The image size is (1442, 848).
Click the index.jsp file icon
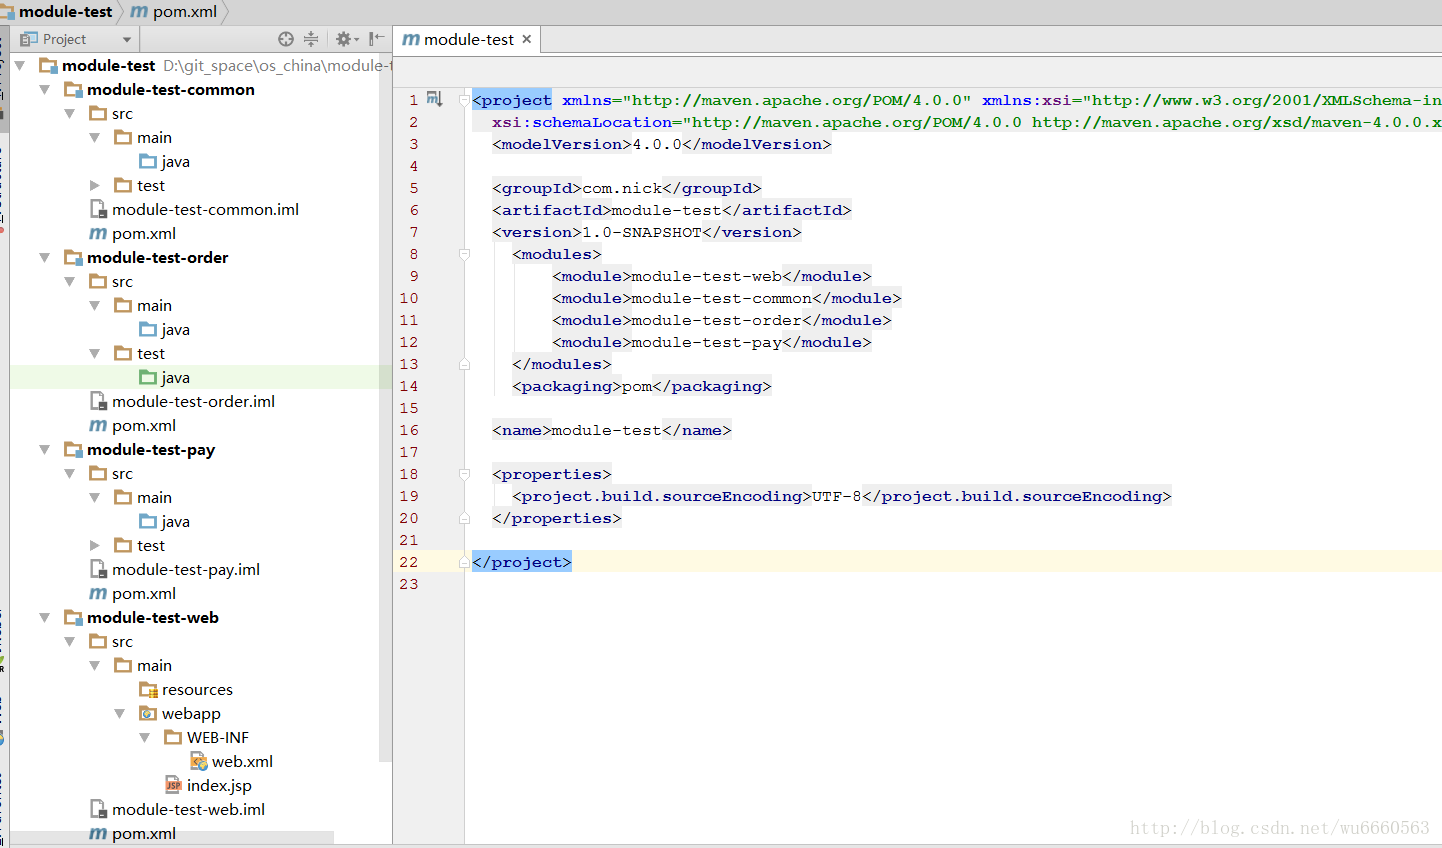174,786
